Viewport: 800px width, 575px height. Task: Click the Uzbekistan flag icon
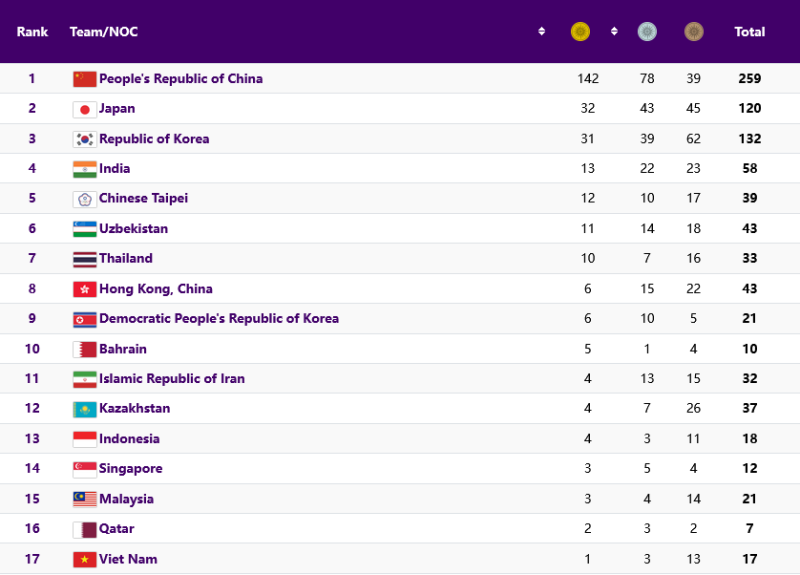pyautogui.click(x=85, y=229)
